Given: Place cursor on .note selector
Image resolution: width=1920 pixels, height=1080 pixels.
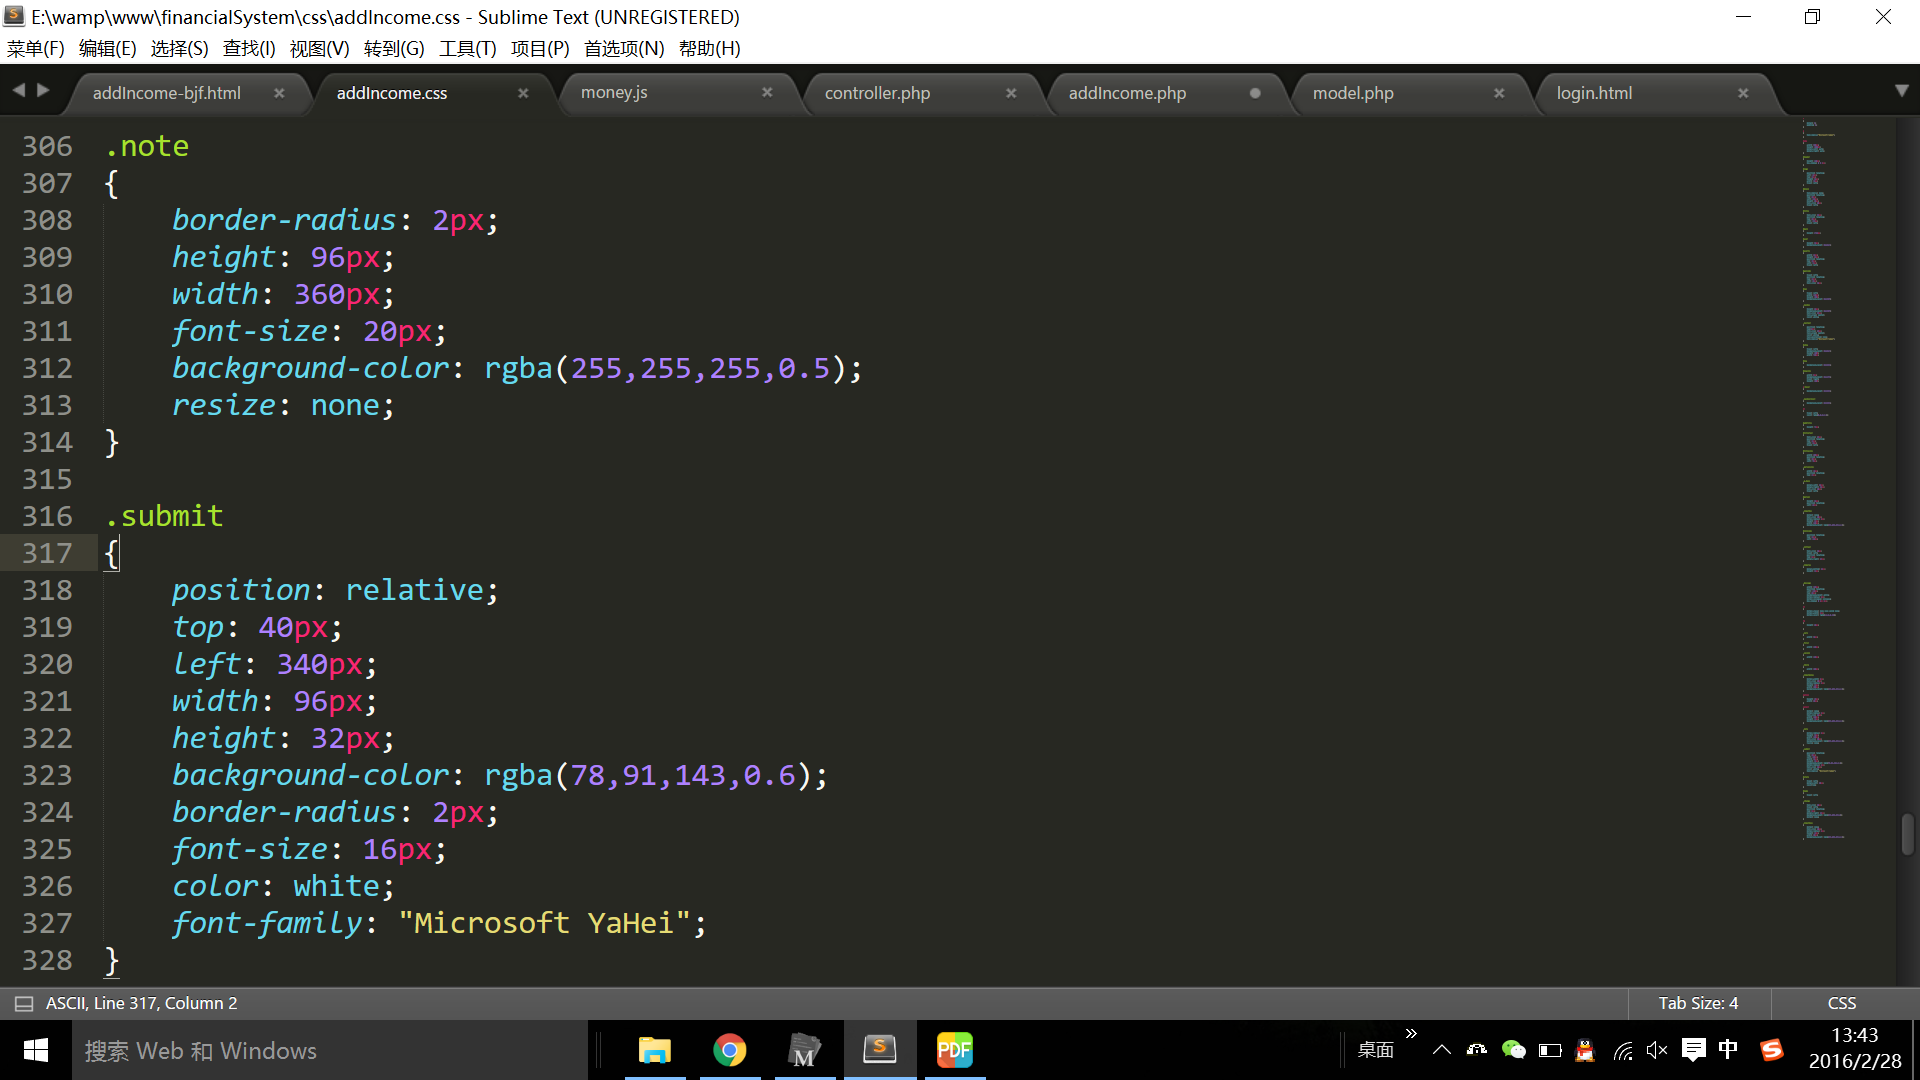Looking at the screenshot, I should coord(147,146).
